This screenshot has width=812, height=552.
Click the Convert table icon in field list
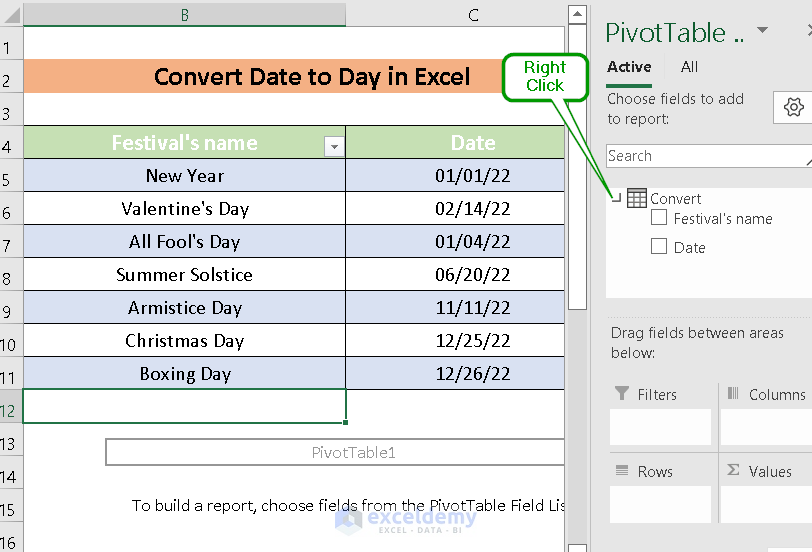(637, 199)
